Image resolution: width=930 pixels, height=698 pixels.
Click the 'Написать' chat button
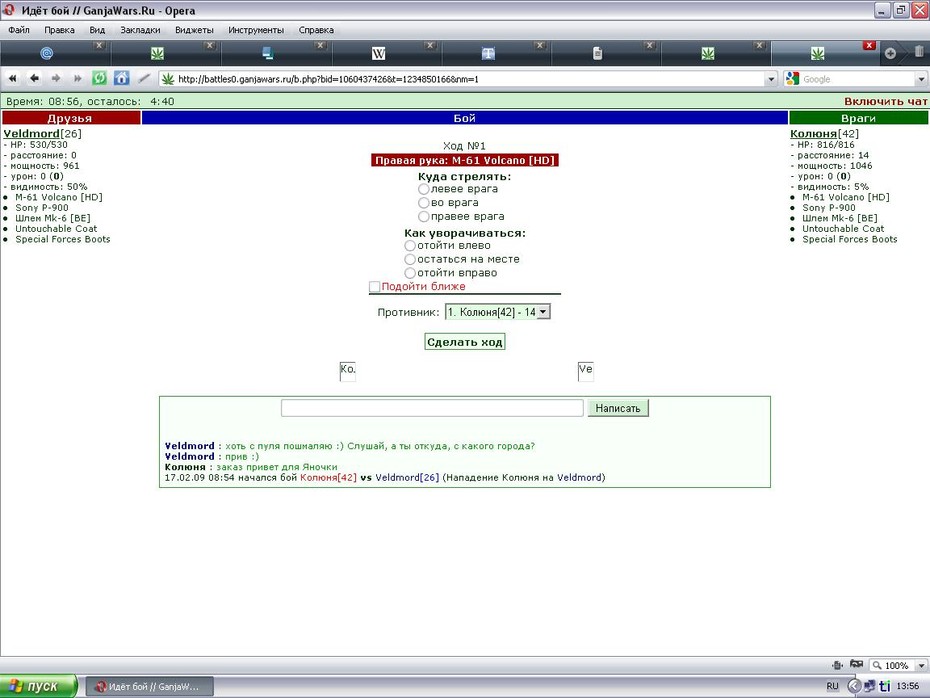click(x=617, y=408)
